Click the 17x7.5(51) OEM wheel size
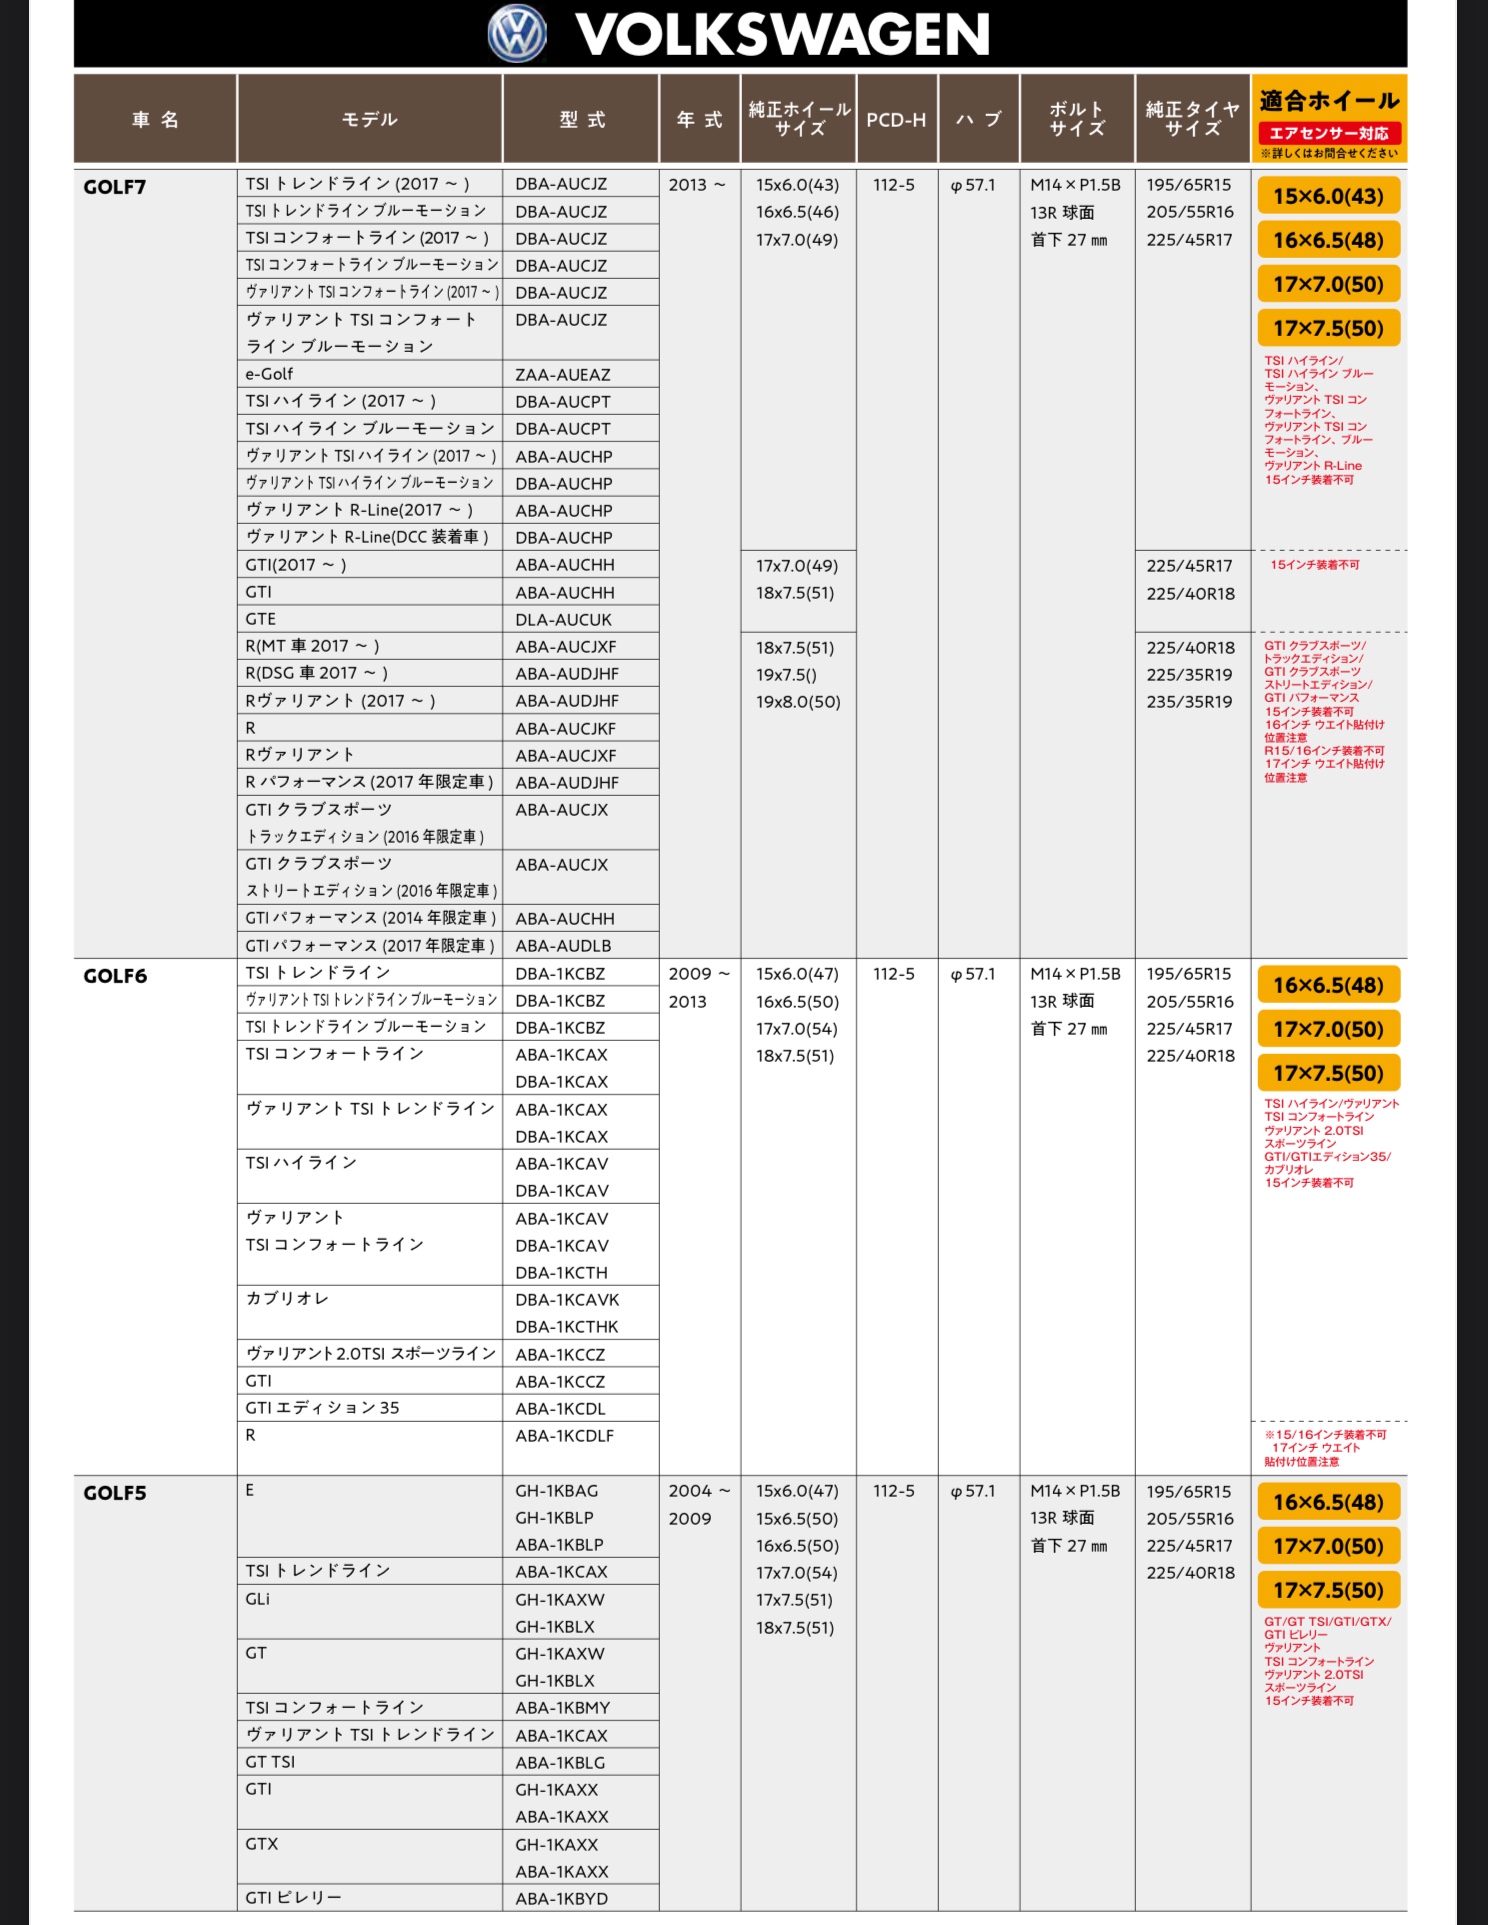The image size is (1488, 1925). click(794, 1600)
